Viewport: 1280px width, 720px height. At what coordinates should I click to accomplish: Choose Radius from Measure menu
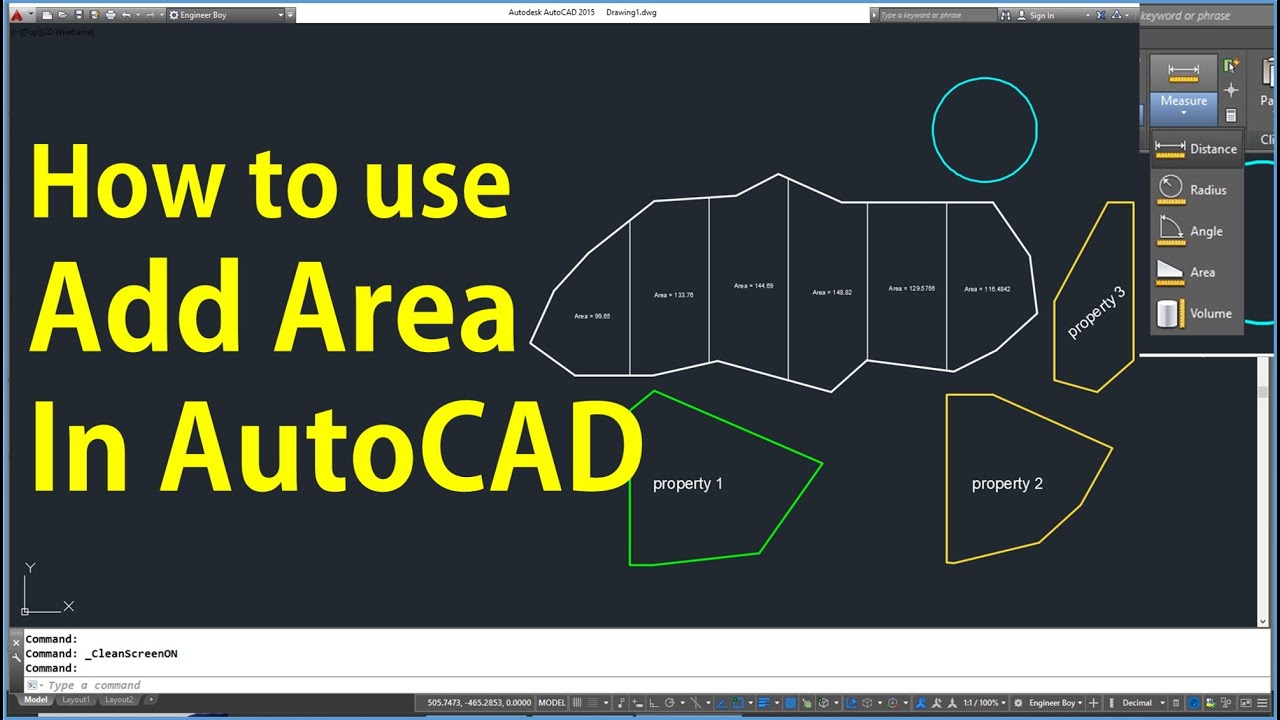point(1197,189)
